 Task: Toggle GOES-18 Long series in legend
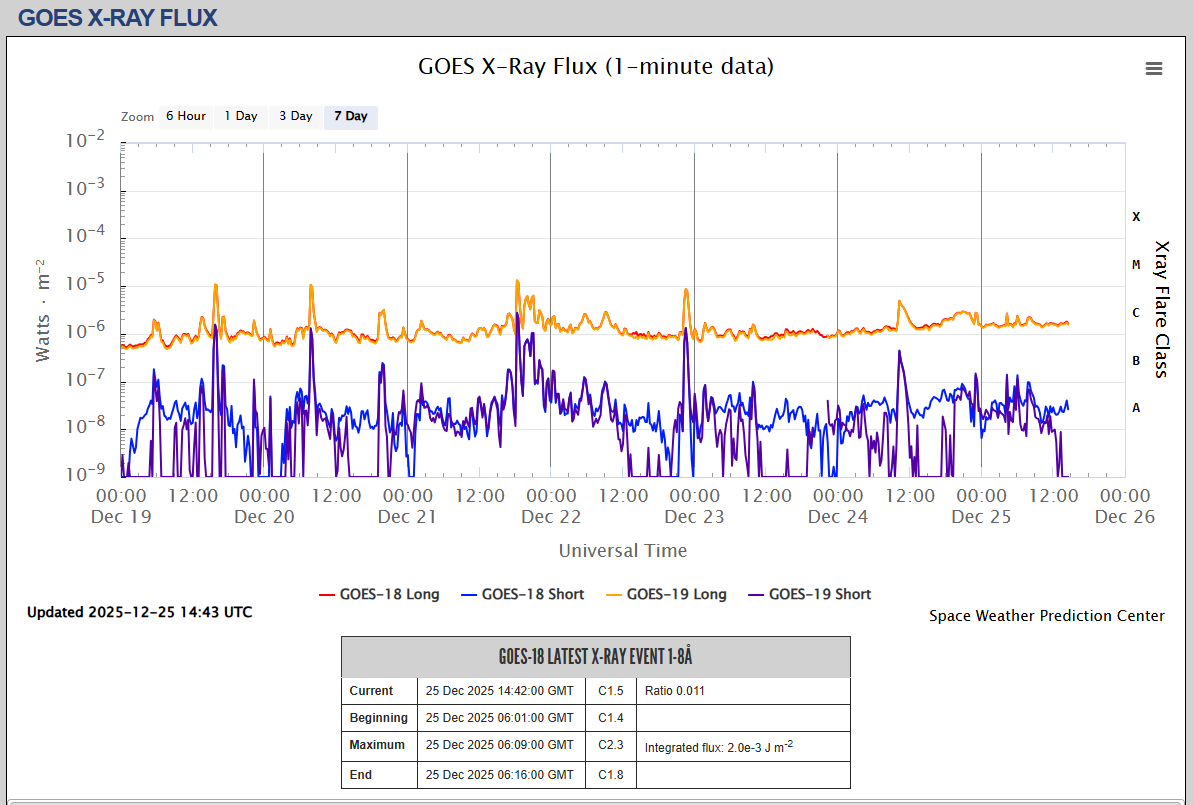(389, 594)
